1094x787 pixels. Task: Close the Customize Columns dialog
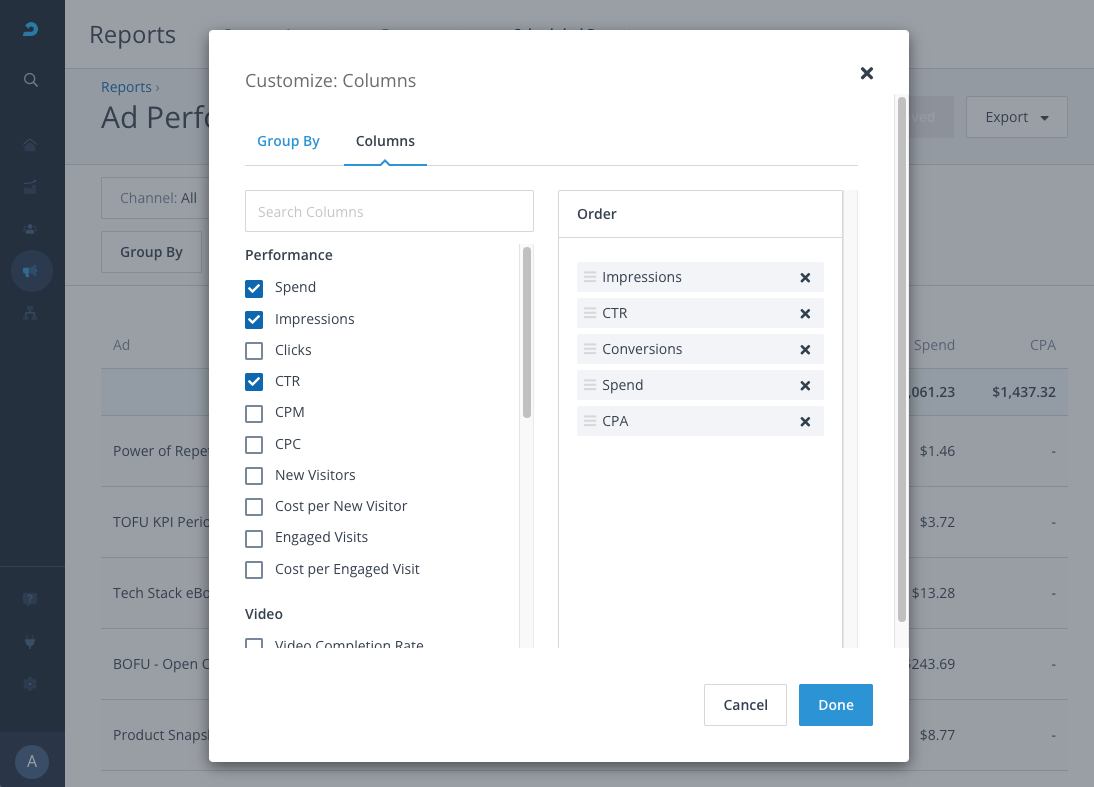tap(867, 73)
